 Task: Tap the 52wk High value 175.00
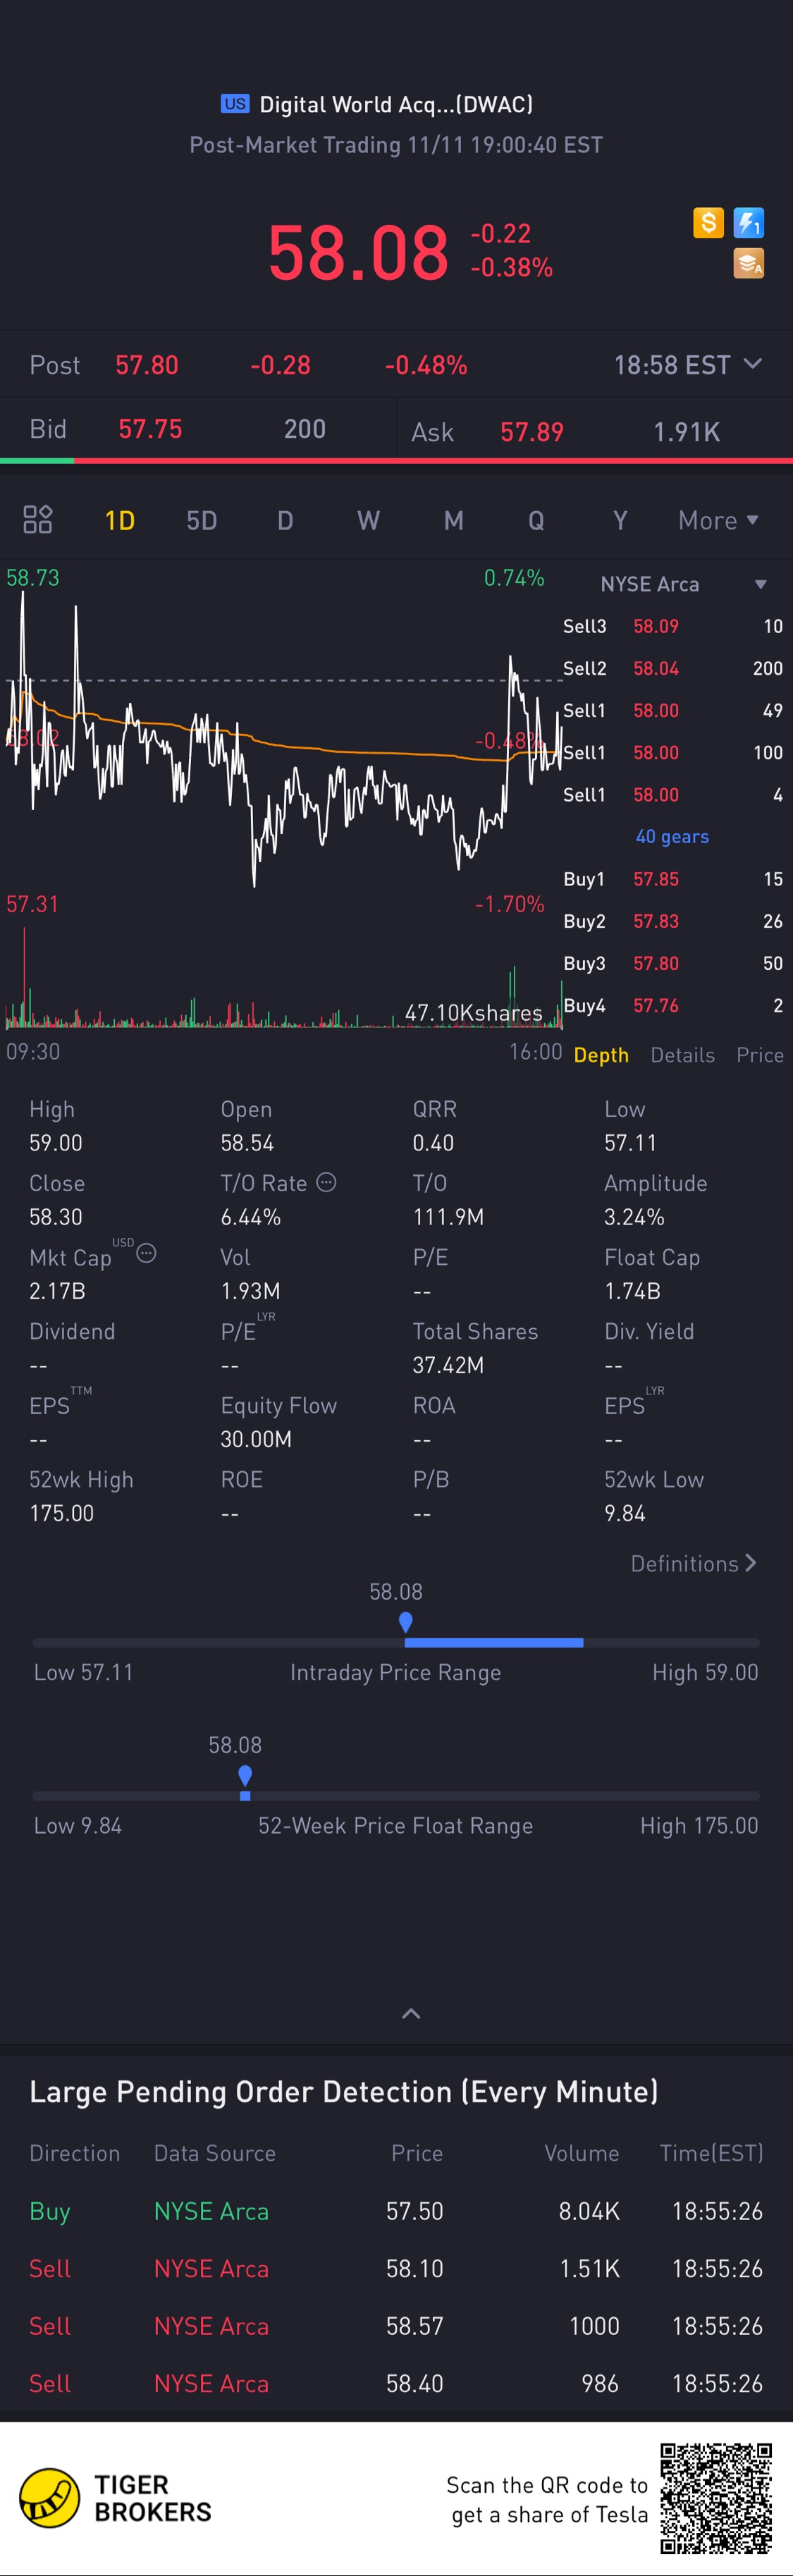click(x=61, y=1513)
